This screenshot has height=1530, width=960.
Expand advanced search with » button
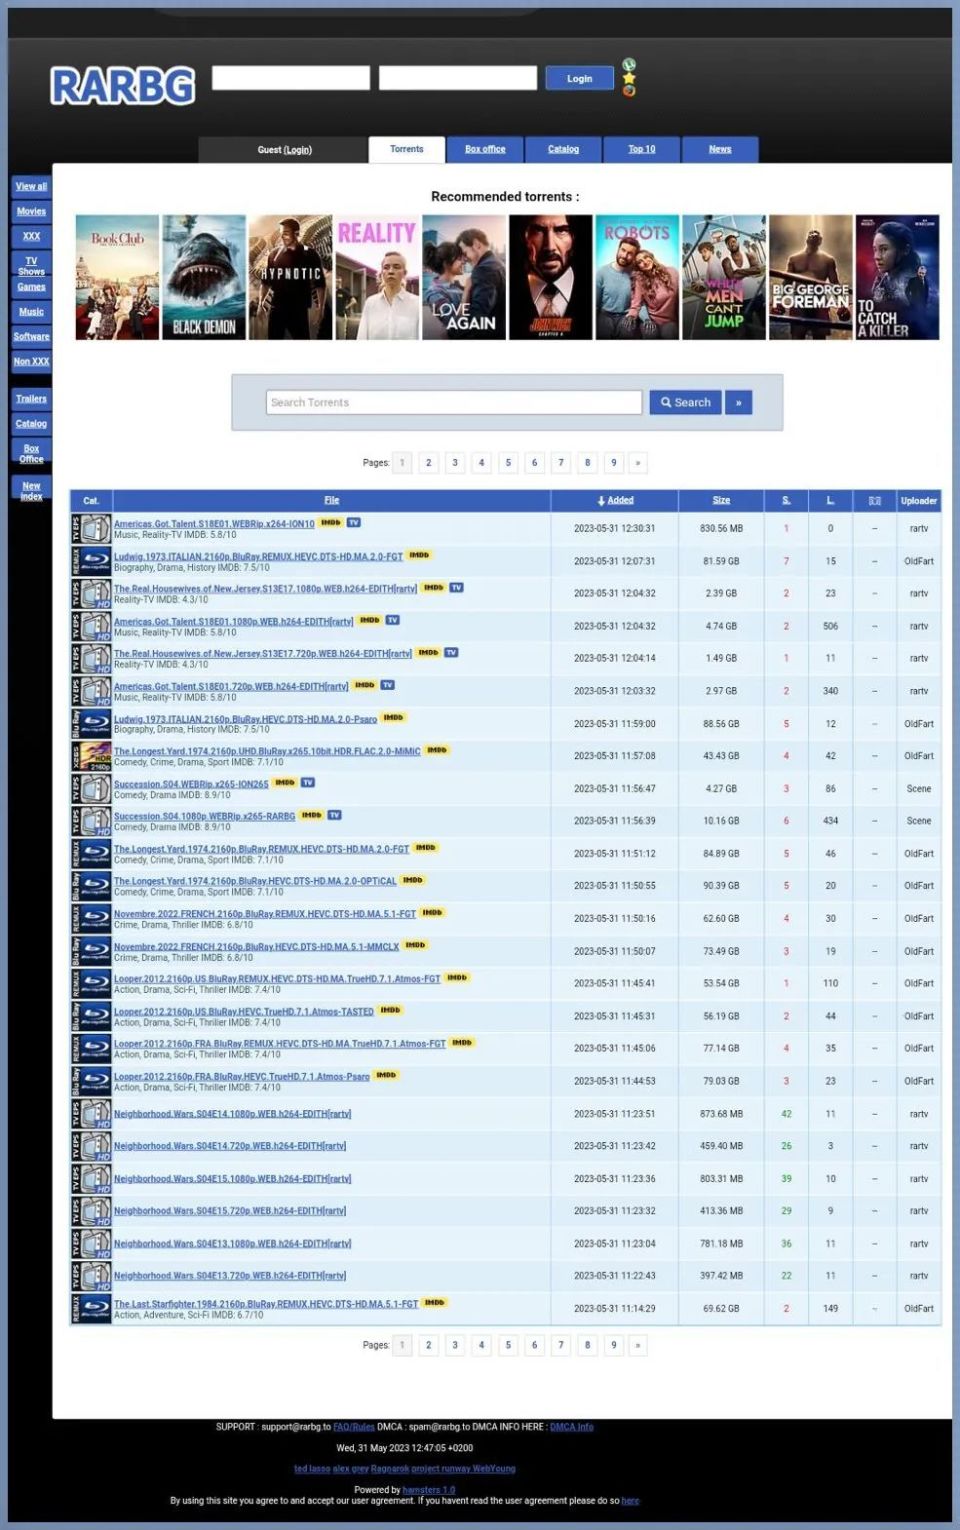click(x=738, y=403)
